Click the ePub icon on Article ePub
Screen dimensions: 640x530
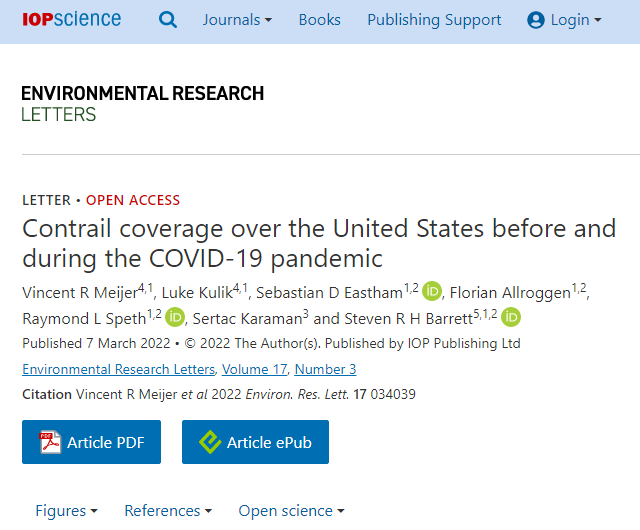[210, 442]
